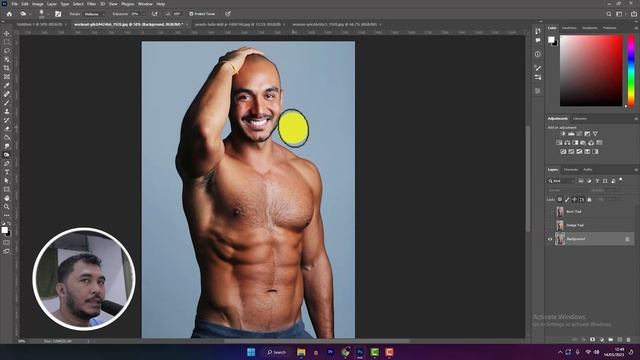The width and height of the screenshot is (640, 360).
Task: Select the Brush tool
Action: click(7, 102)
